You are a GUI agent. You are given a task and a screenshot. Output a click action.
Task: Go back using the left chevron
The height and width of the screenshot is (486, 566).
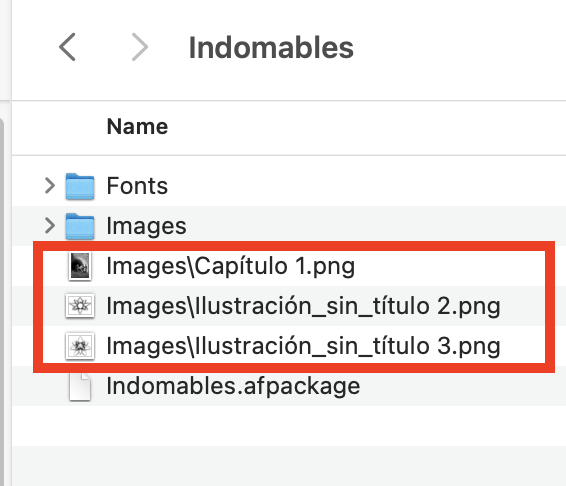(x=68, y=47)
